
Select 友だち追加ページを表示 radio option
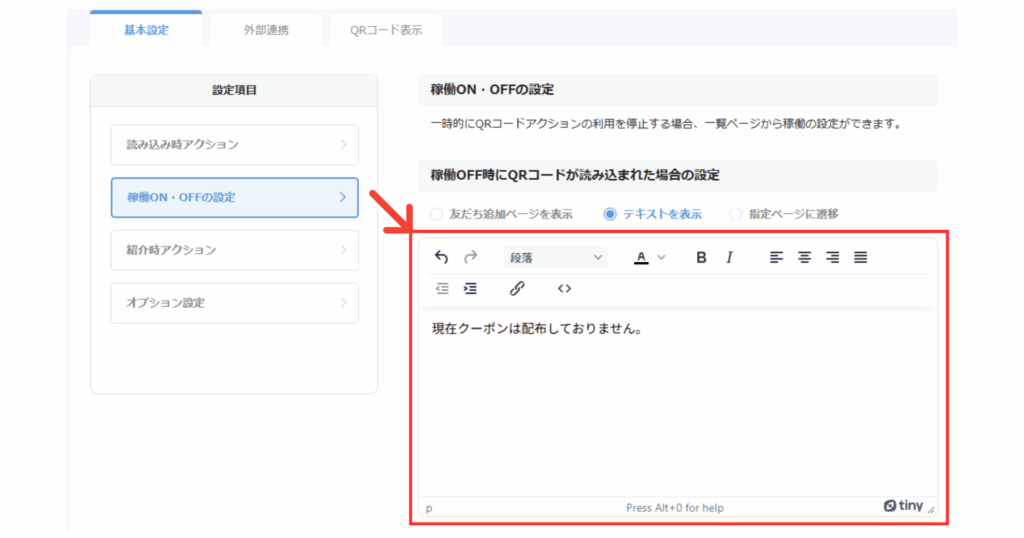[x=436, y=214]
